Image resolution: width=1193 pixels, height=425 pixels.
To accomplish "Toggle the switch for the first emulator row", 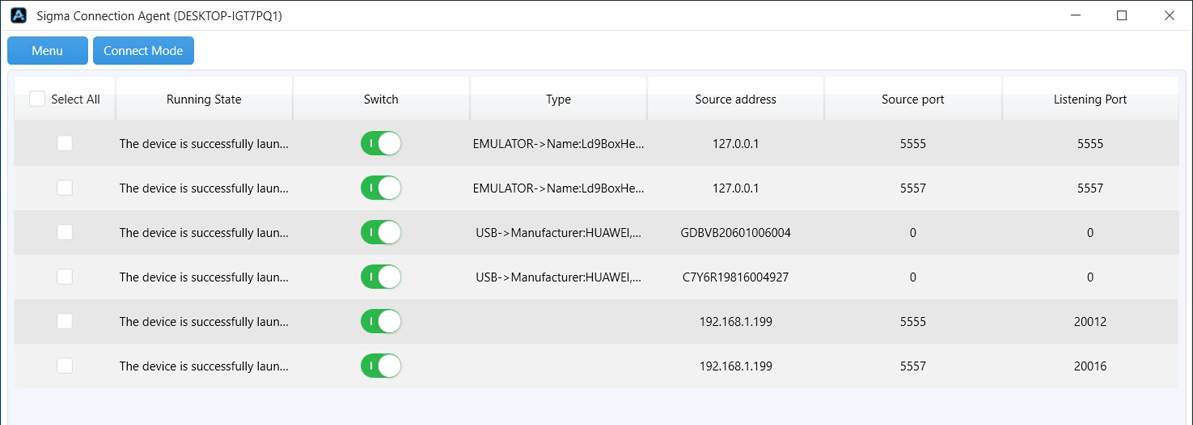I will 380,143.
